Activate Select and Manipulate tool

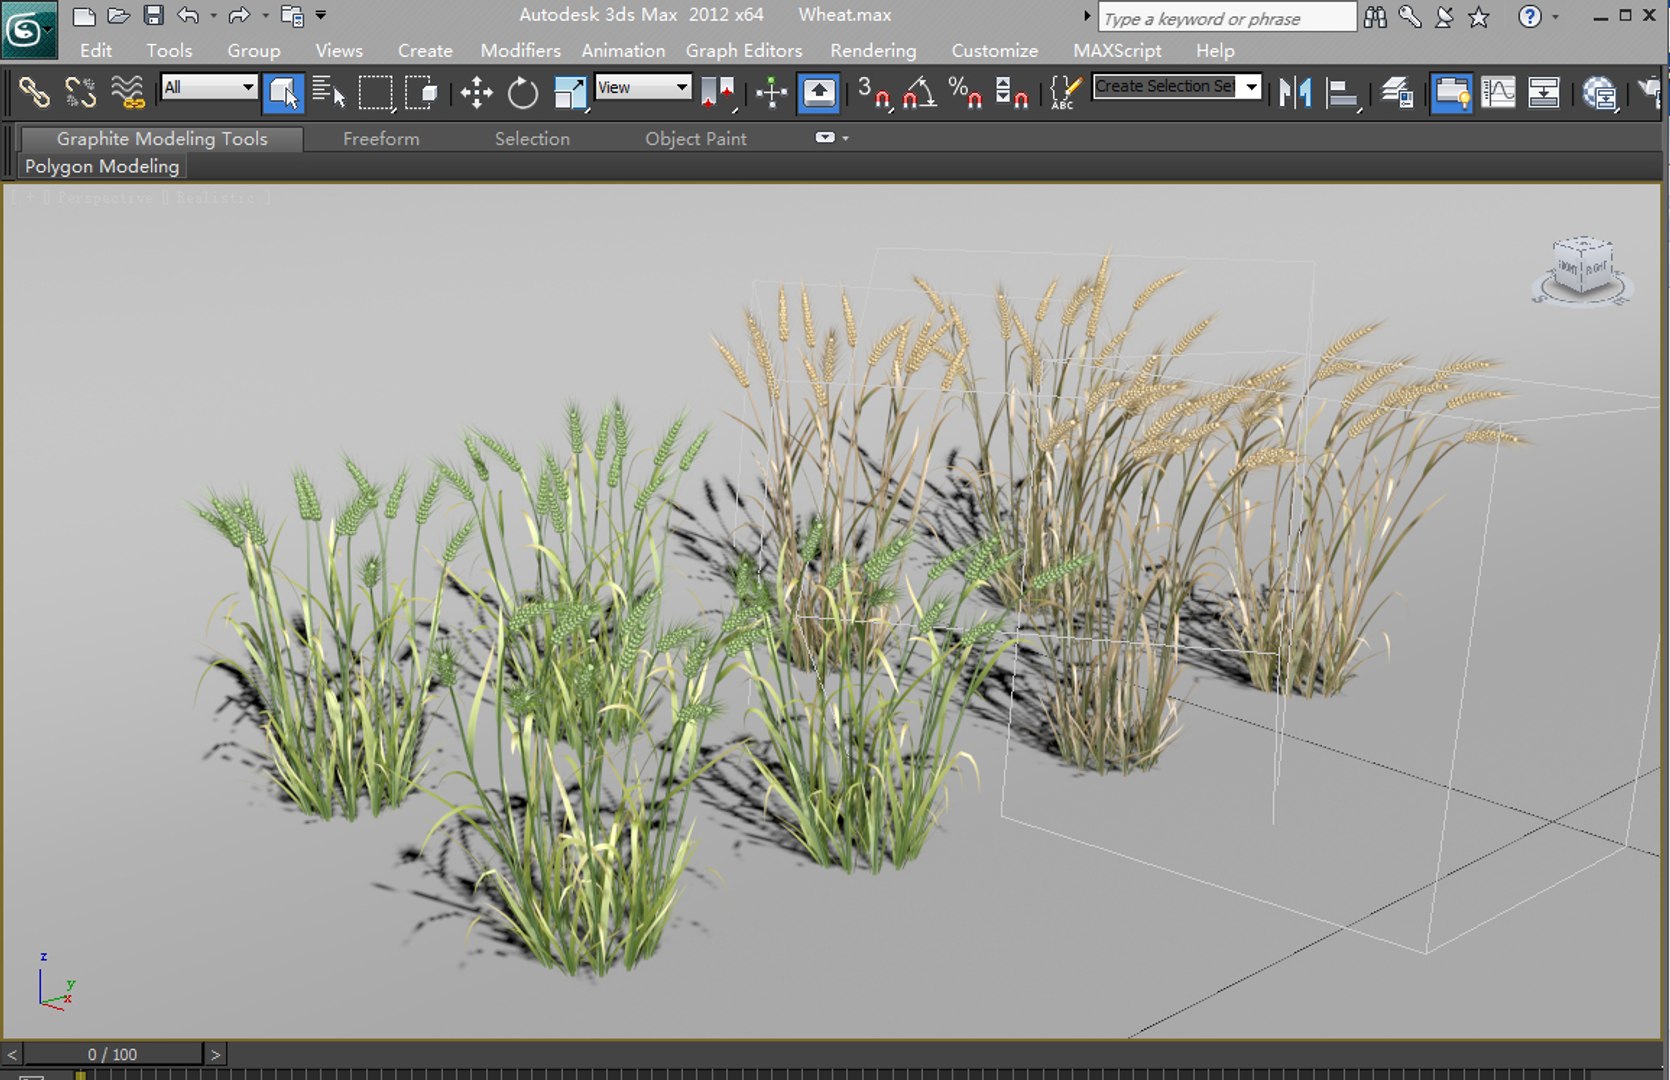(771, 93)
